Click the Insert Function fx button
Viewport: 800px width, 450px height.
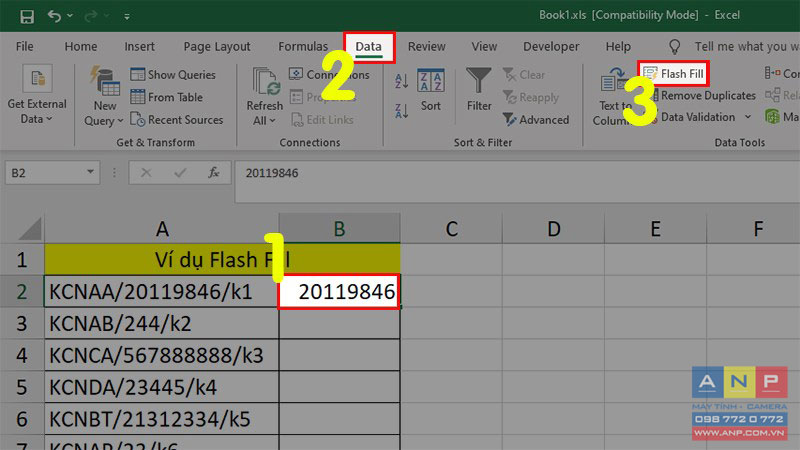[214, 173]
